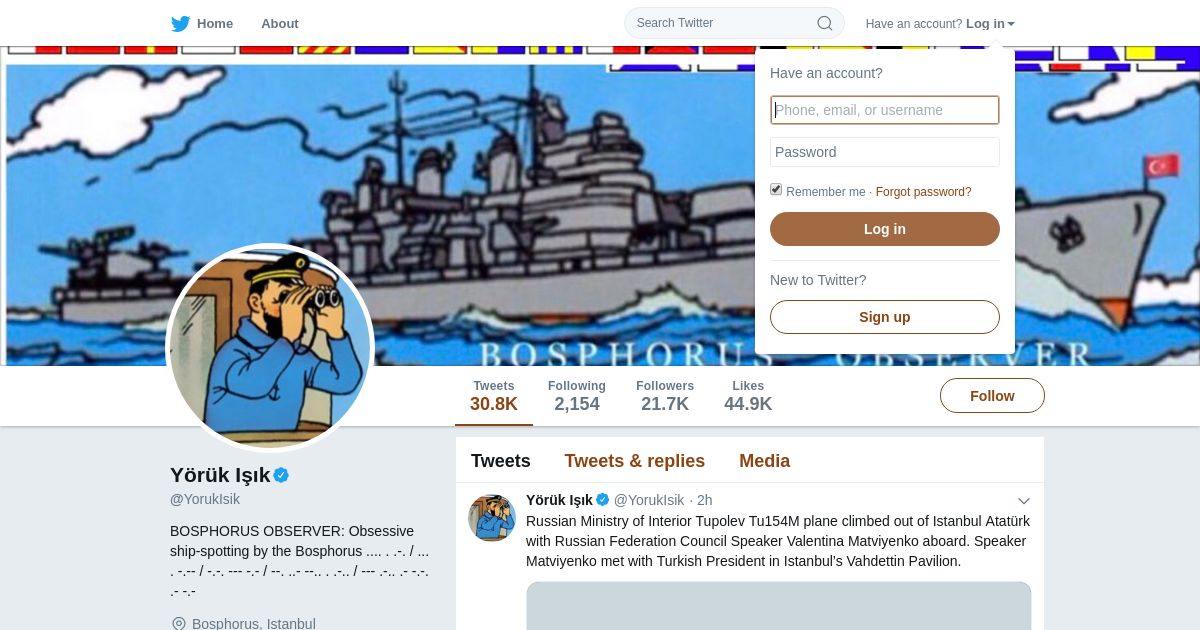
Task: Click the verified badge beside the profile name
Action: [x=281, y=475]
